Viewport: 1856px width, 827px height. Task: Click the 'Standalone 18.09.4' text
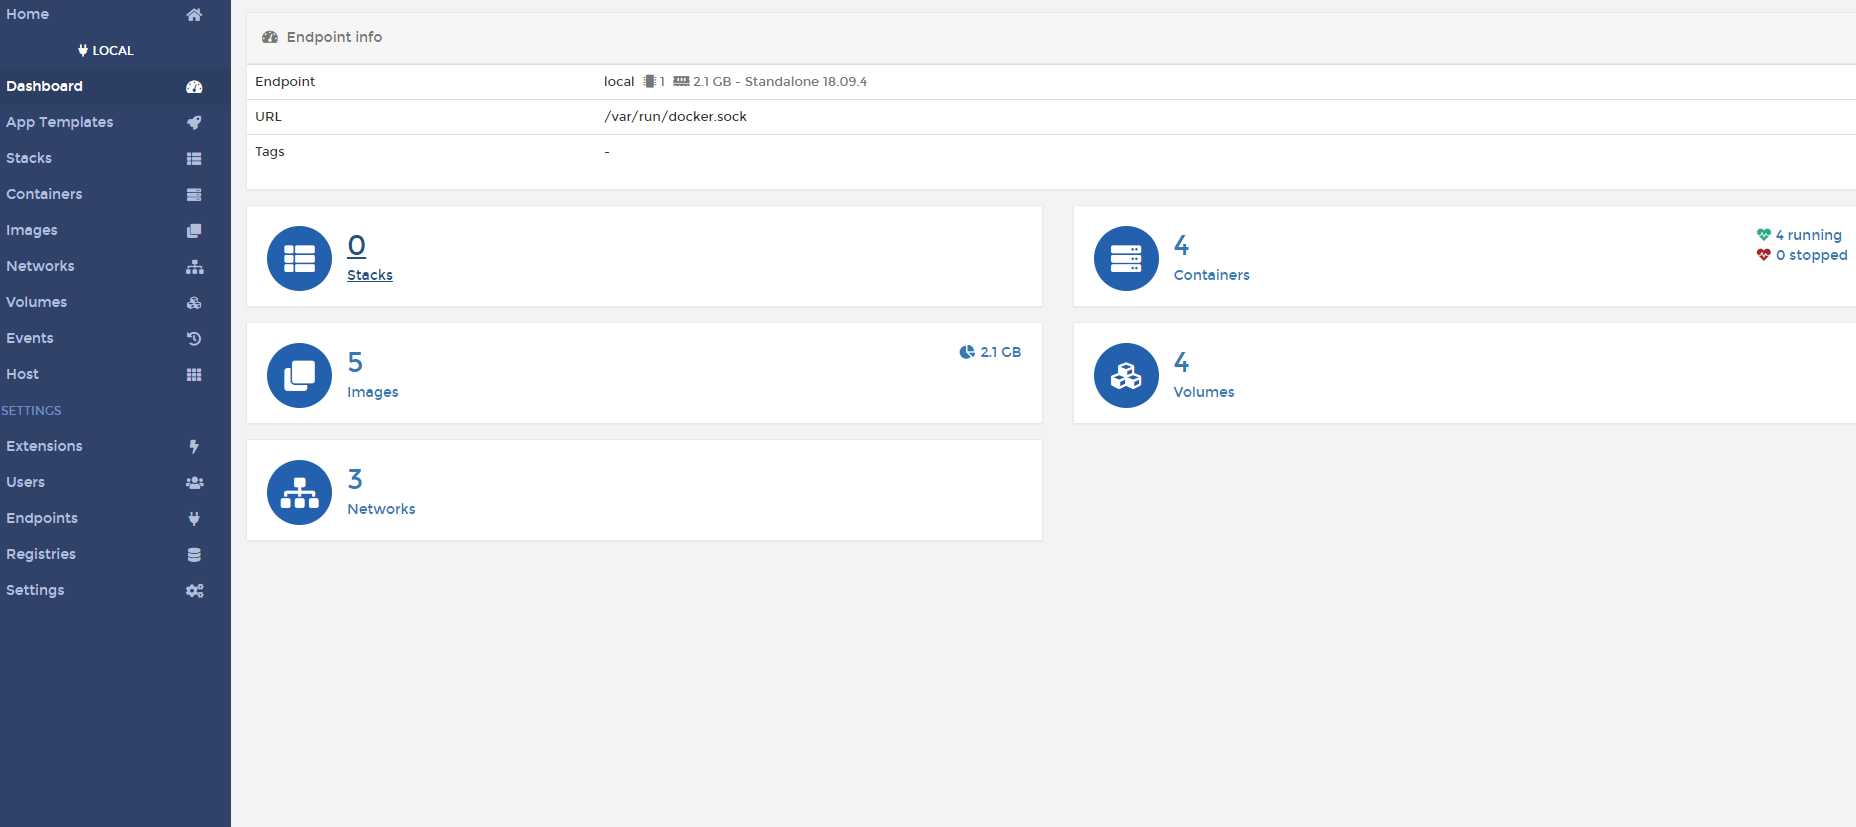(806, 82)
